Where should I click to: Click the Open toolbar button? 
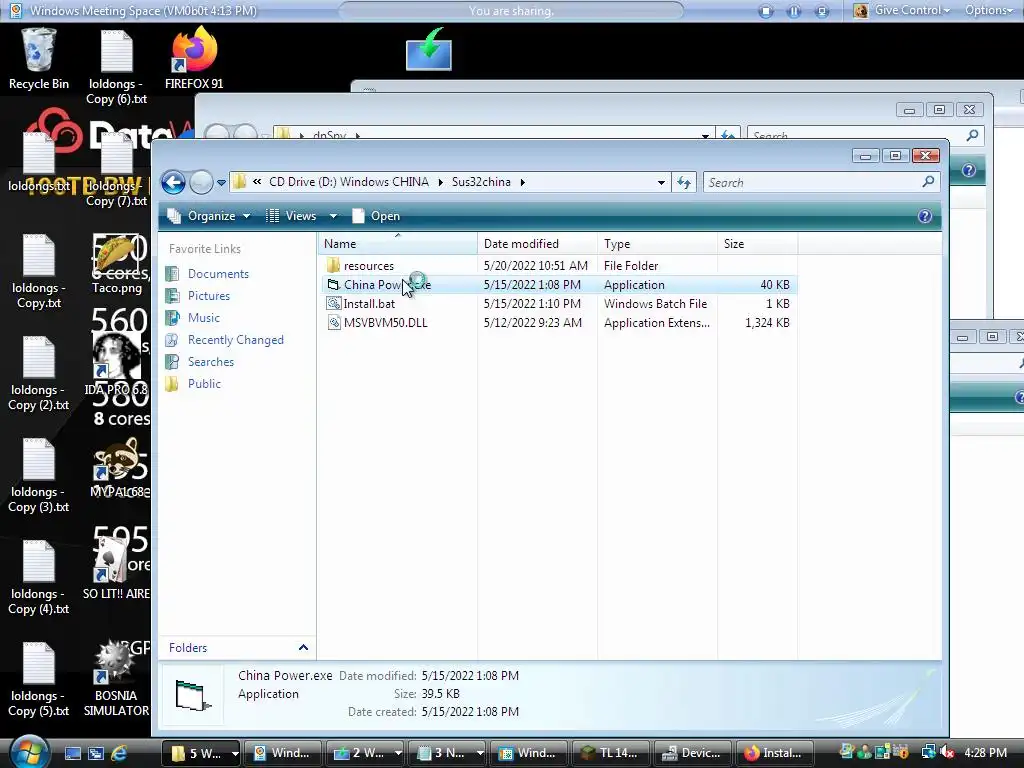pos(376,216)
